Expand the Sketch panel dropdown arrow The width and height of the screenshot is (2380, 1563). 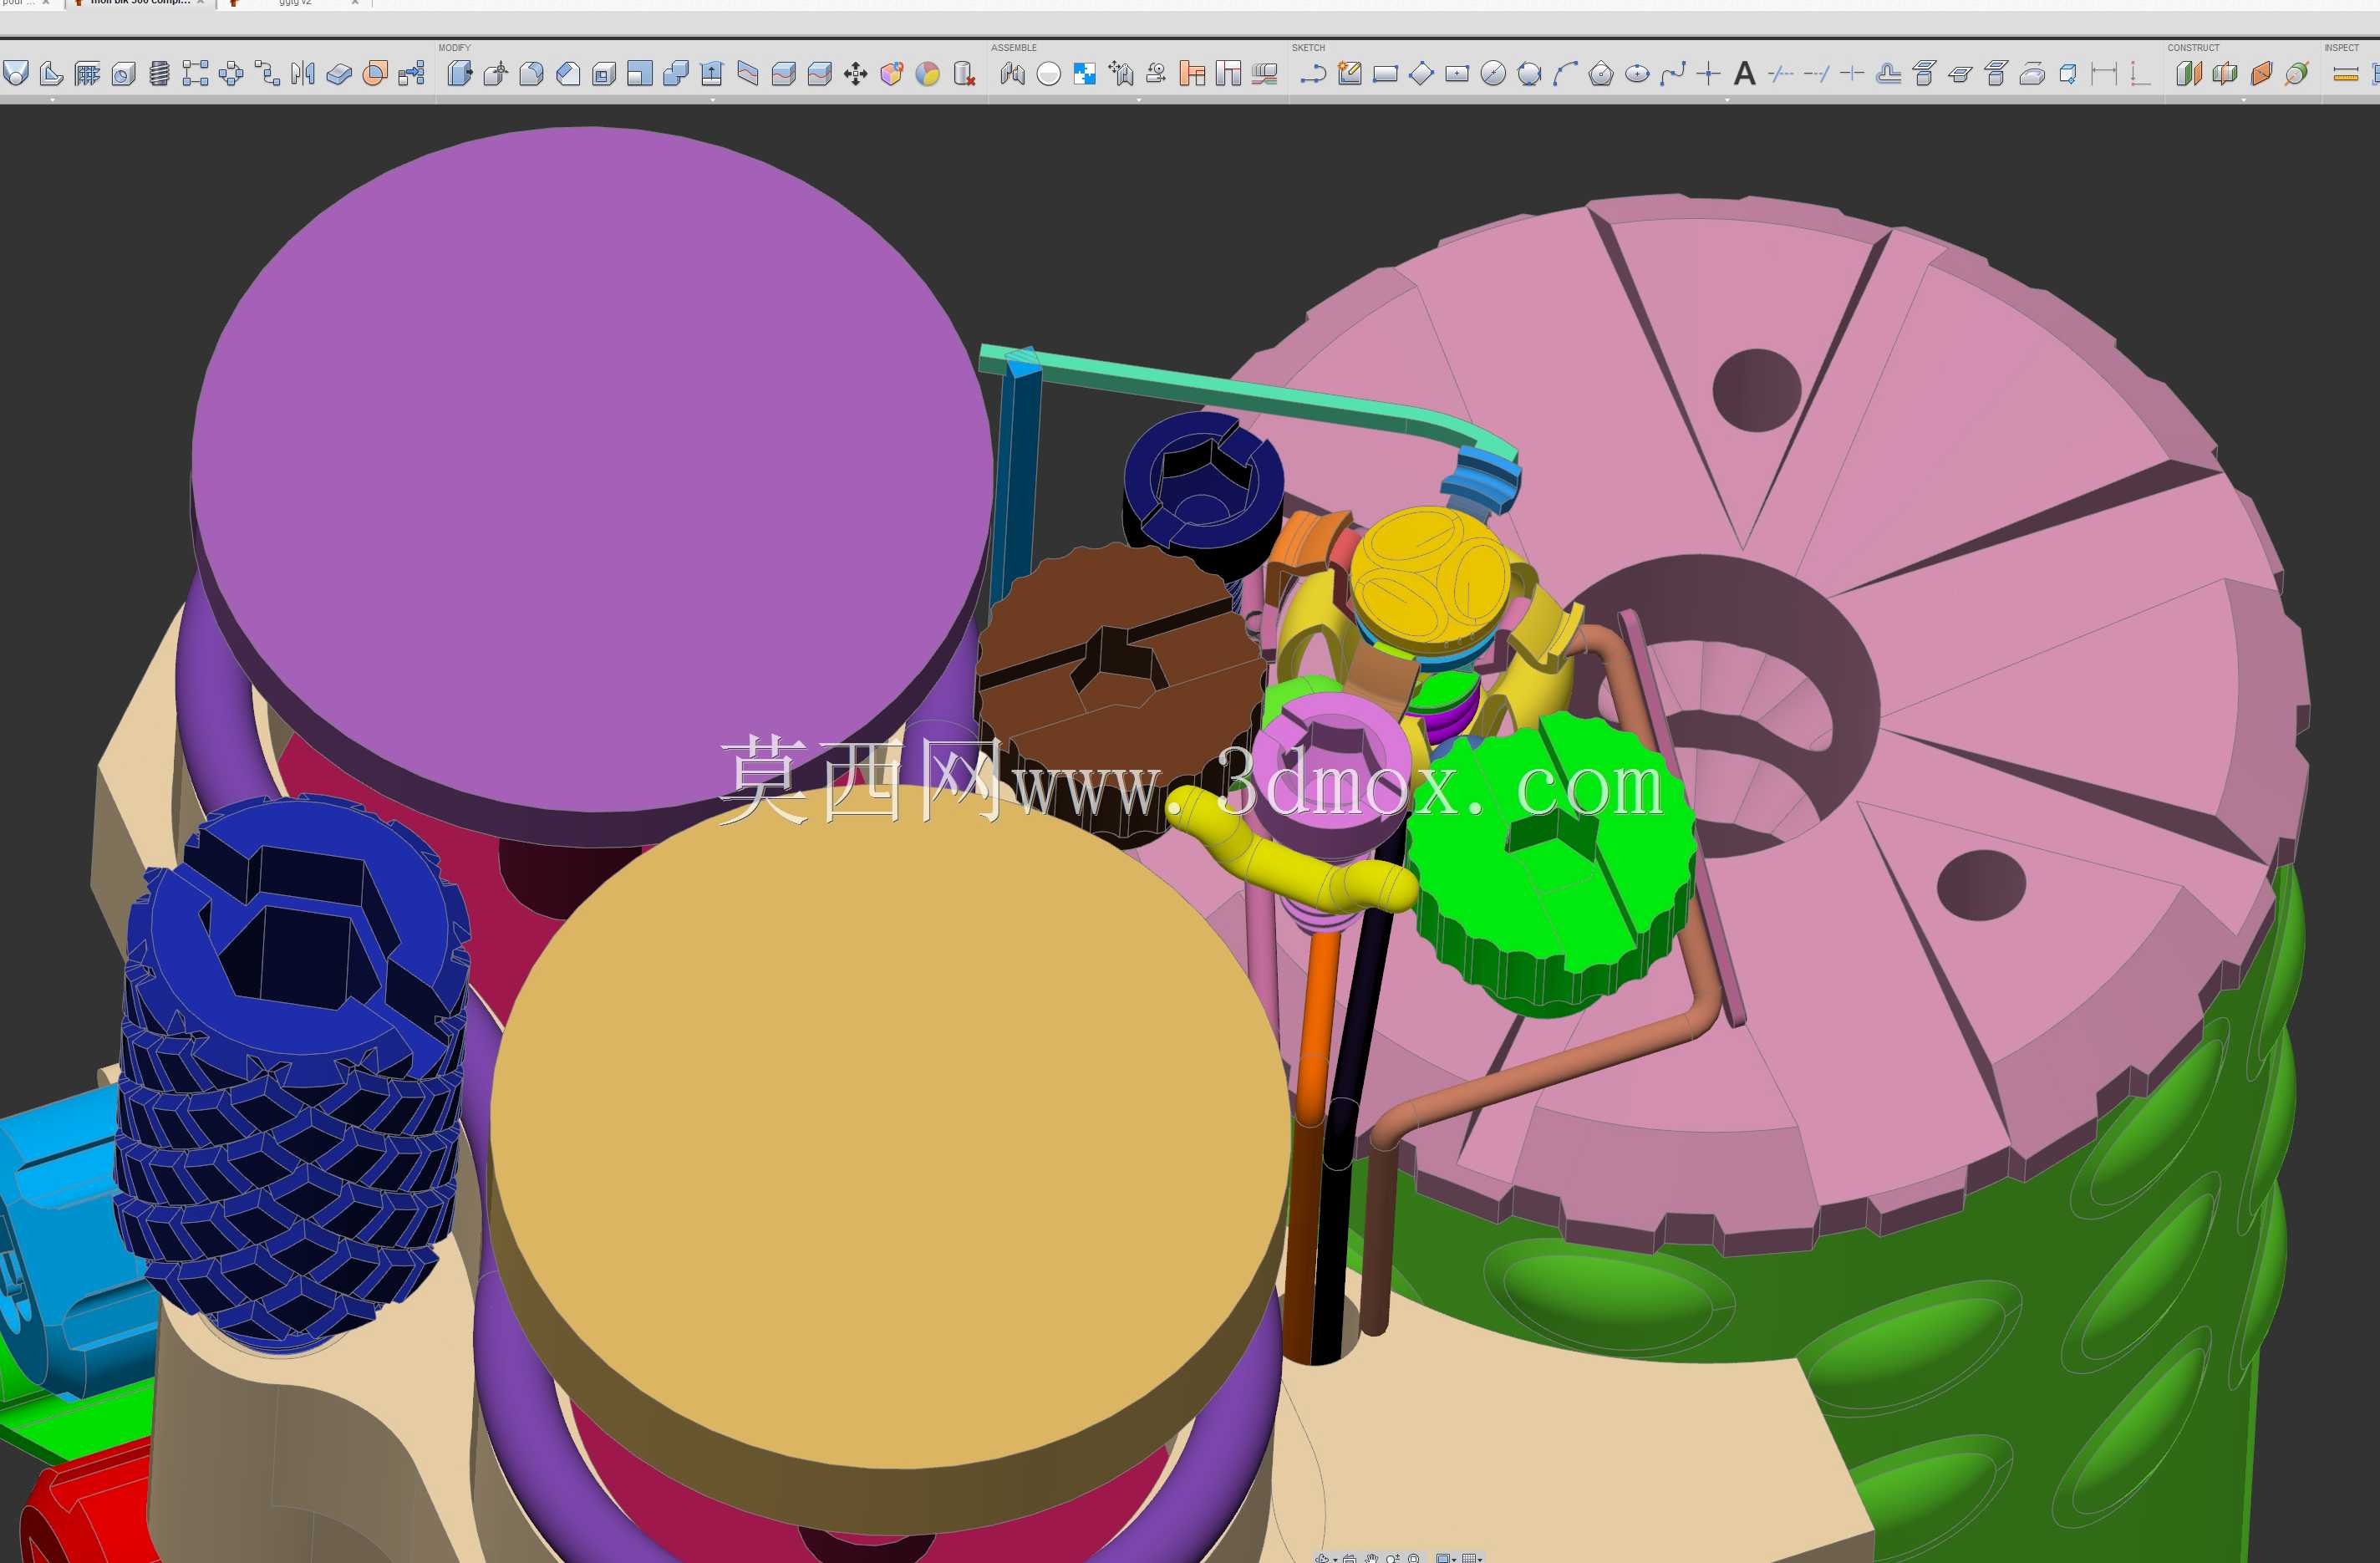(x=1727, y=100)
